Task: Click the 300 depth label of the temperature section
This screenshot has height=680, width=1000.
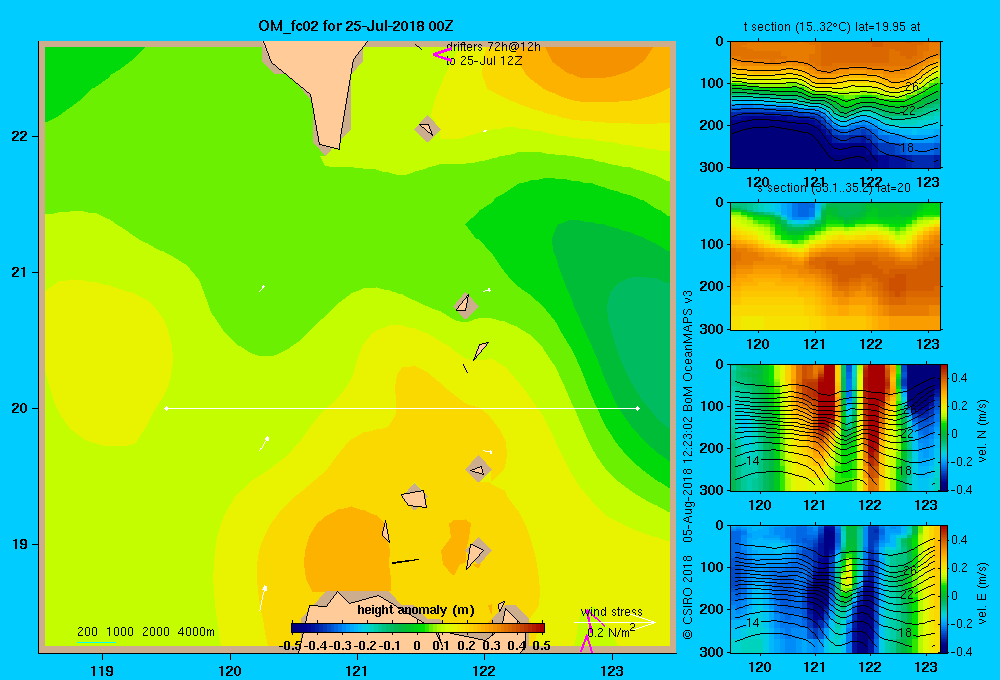Action: pos(713,167)
